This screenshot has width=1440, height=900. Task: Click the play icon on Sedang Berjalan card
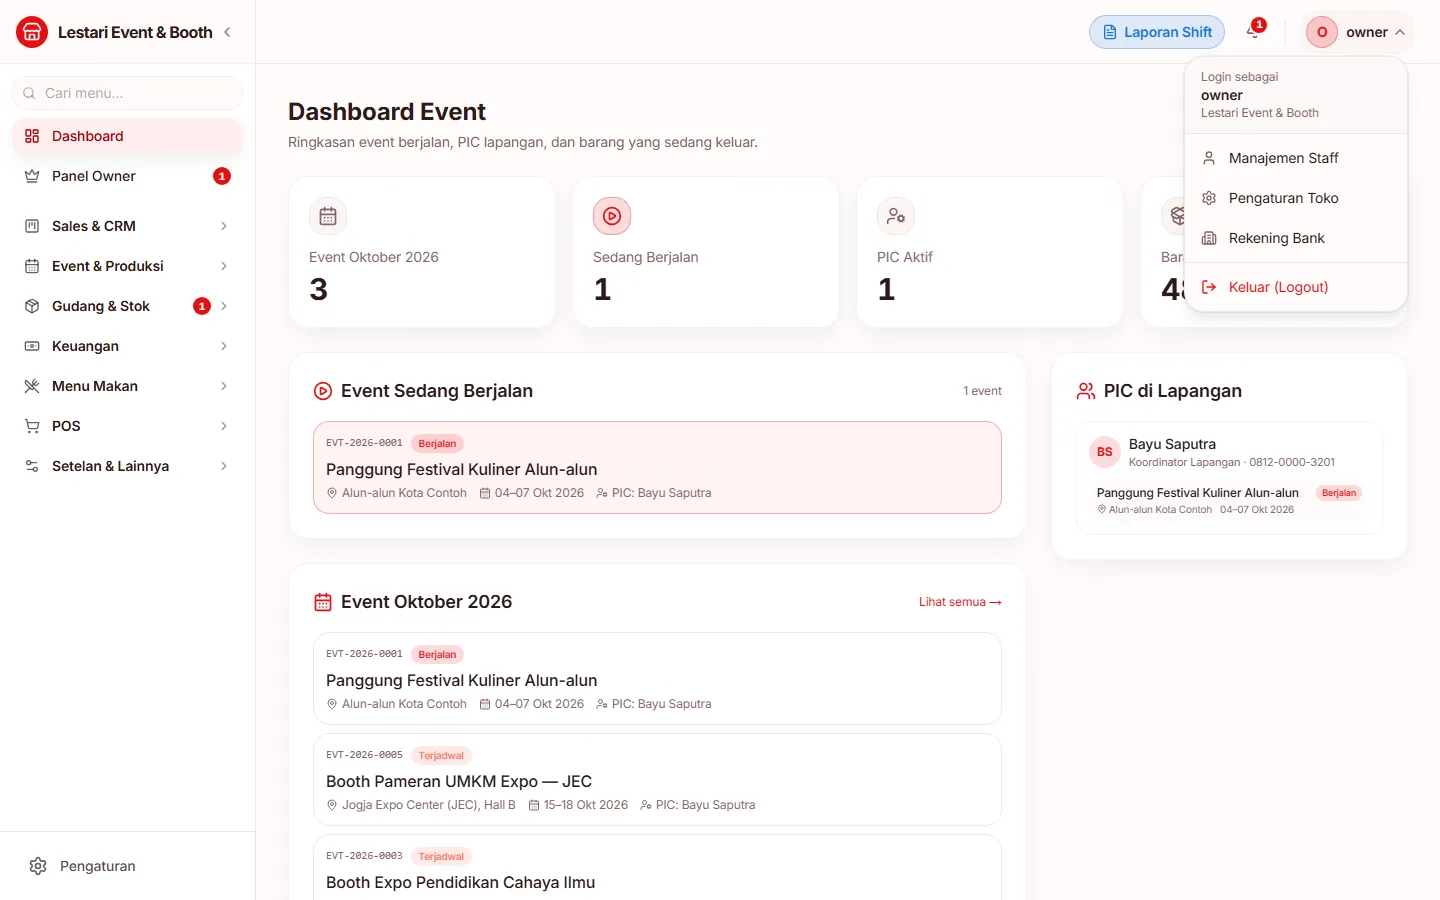coord(612,216)
